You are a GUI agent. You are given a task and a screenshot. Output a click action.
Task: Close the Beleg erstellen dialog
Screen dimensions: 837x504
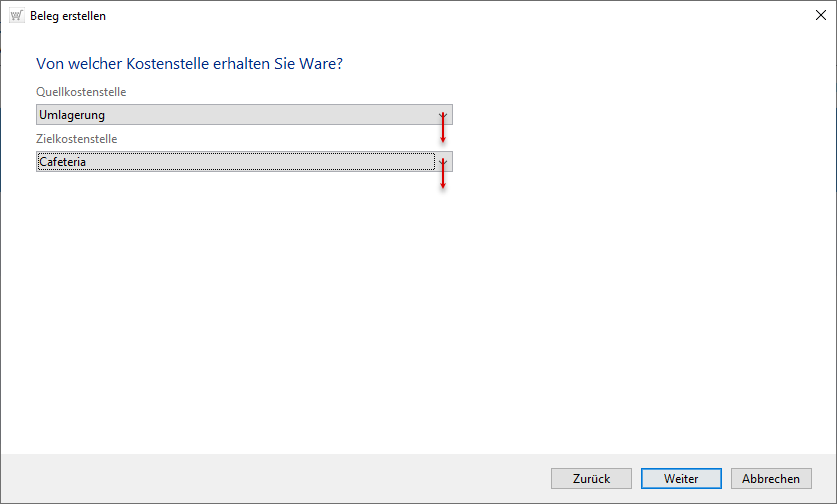click(819, 15)
